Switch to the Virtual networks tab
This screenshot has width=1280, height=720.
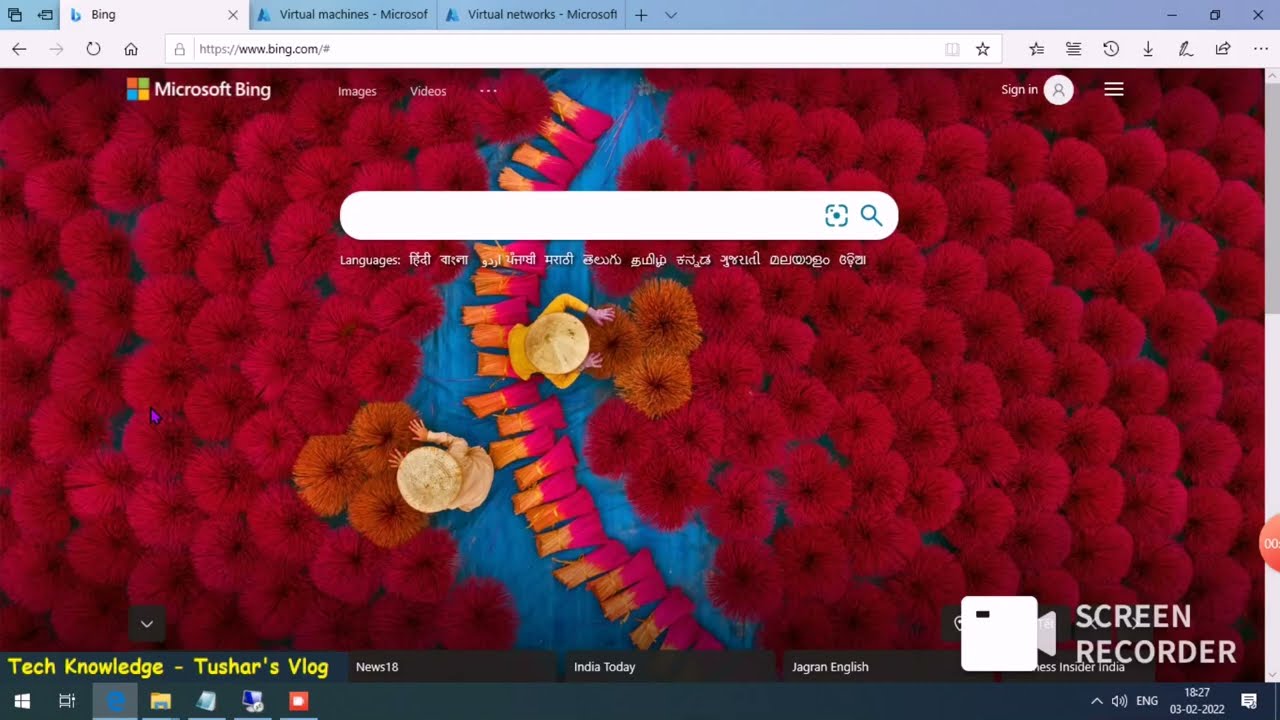531,15
